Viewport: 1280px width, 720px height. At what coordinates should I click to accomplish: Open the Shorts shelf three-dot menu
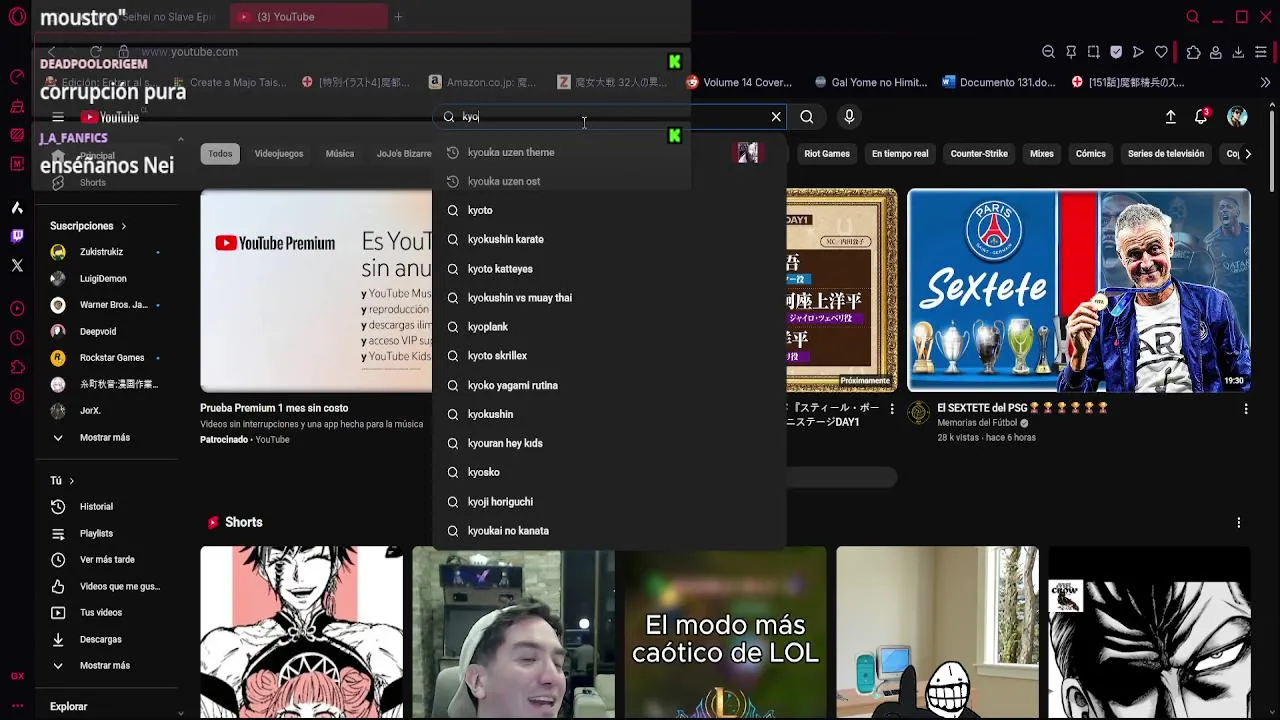pos(1238,522)
